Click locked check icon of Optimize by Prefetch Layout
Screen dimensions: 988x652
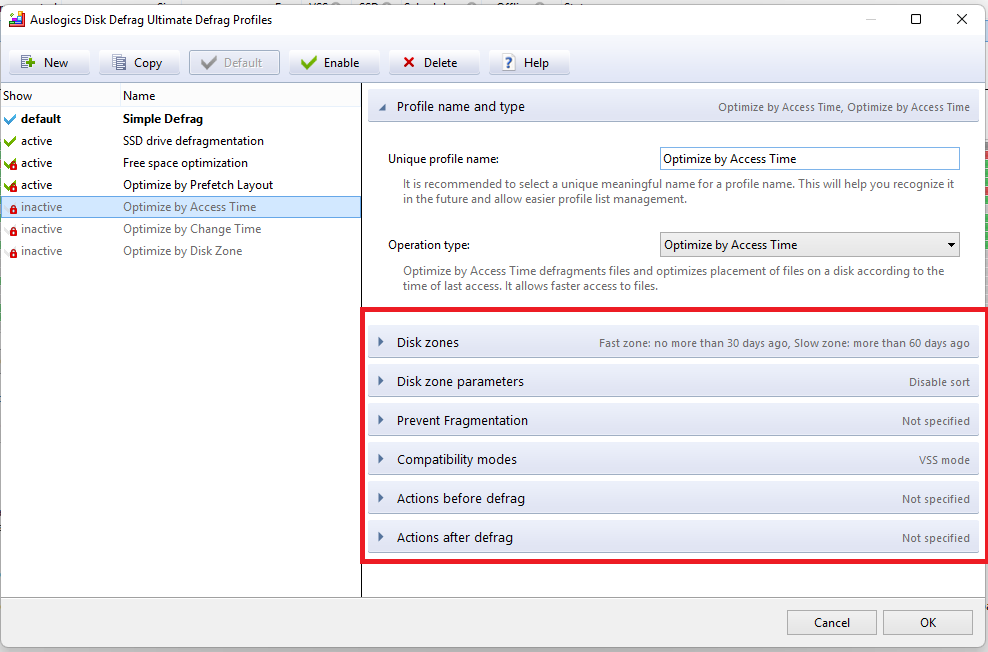[x=10, y=186]
